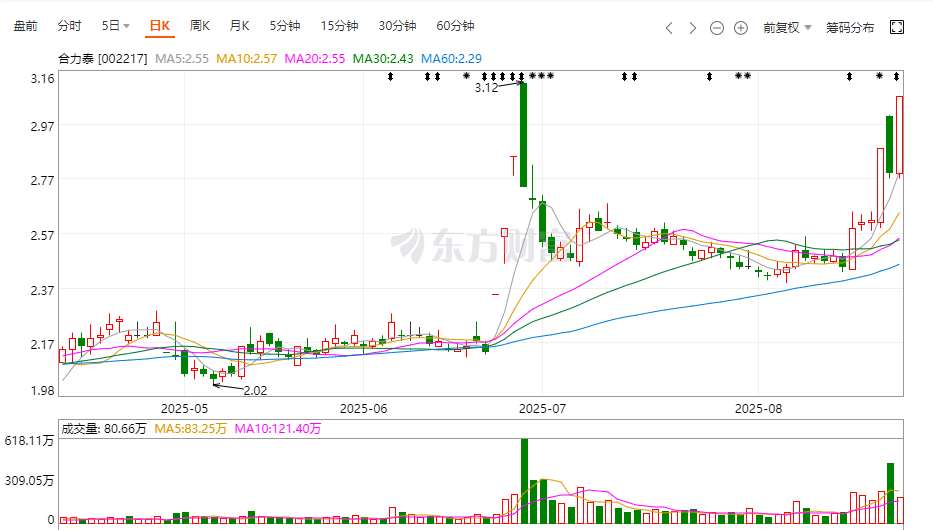
Task: Show the 60分钟 chart
Action: [x=455, y=26]
